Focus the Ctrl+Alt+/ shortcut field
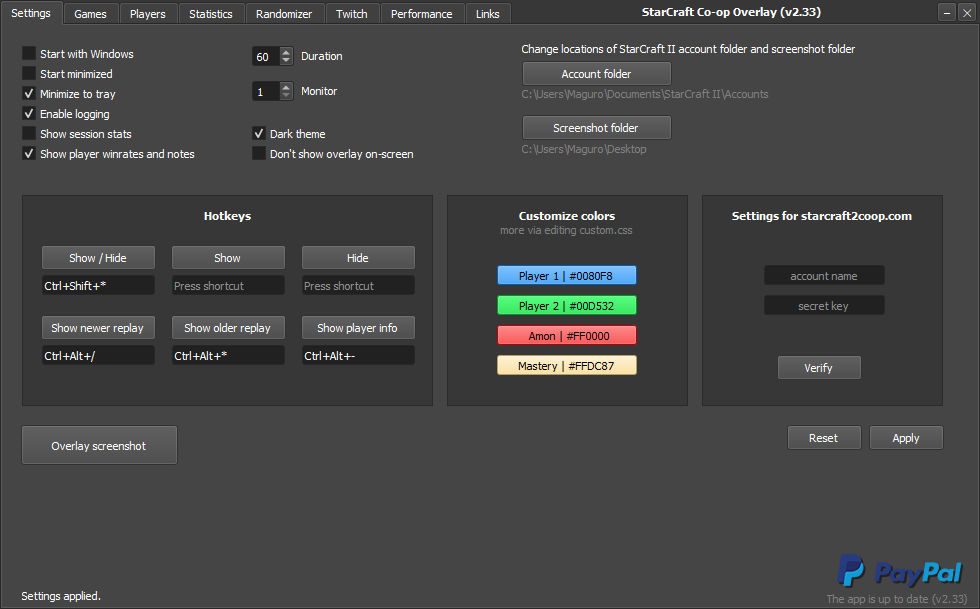 pyautogui.click(x=98, y=355)
